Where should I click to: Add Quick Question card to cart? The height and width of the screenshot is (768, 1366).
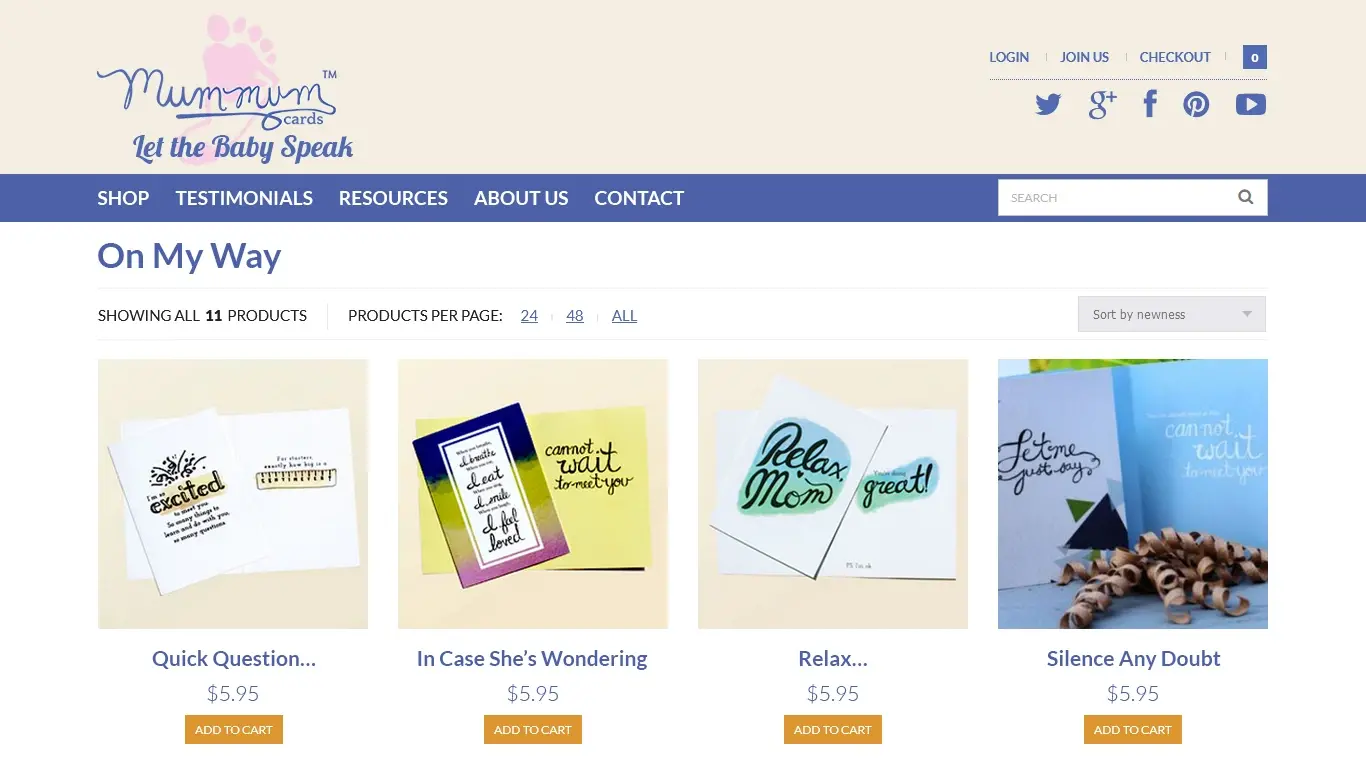(233, 730)
